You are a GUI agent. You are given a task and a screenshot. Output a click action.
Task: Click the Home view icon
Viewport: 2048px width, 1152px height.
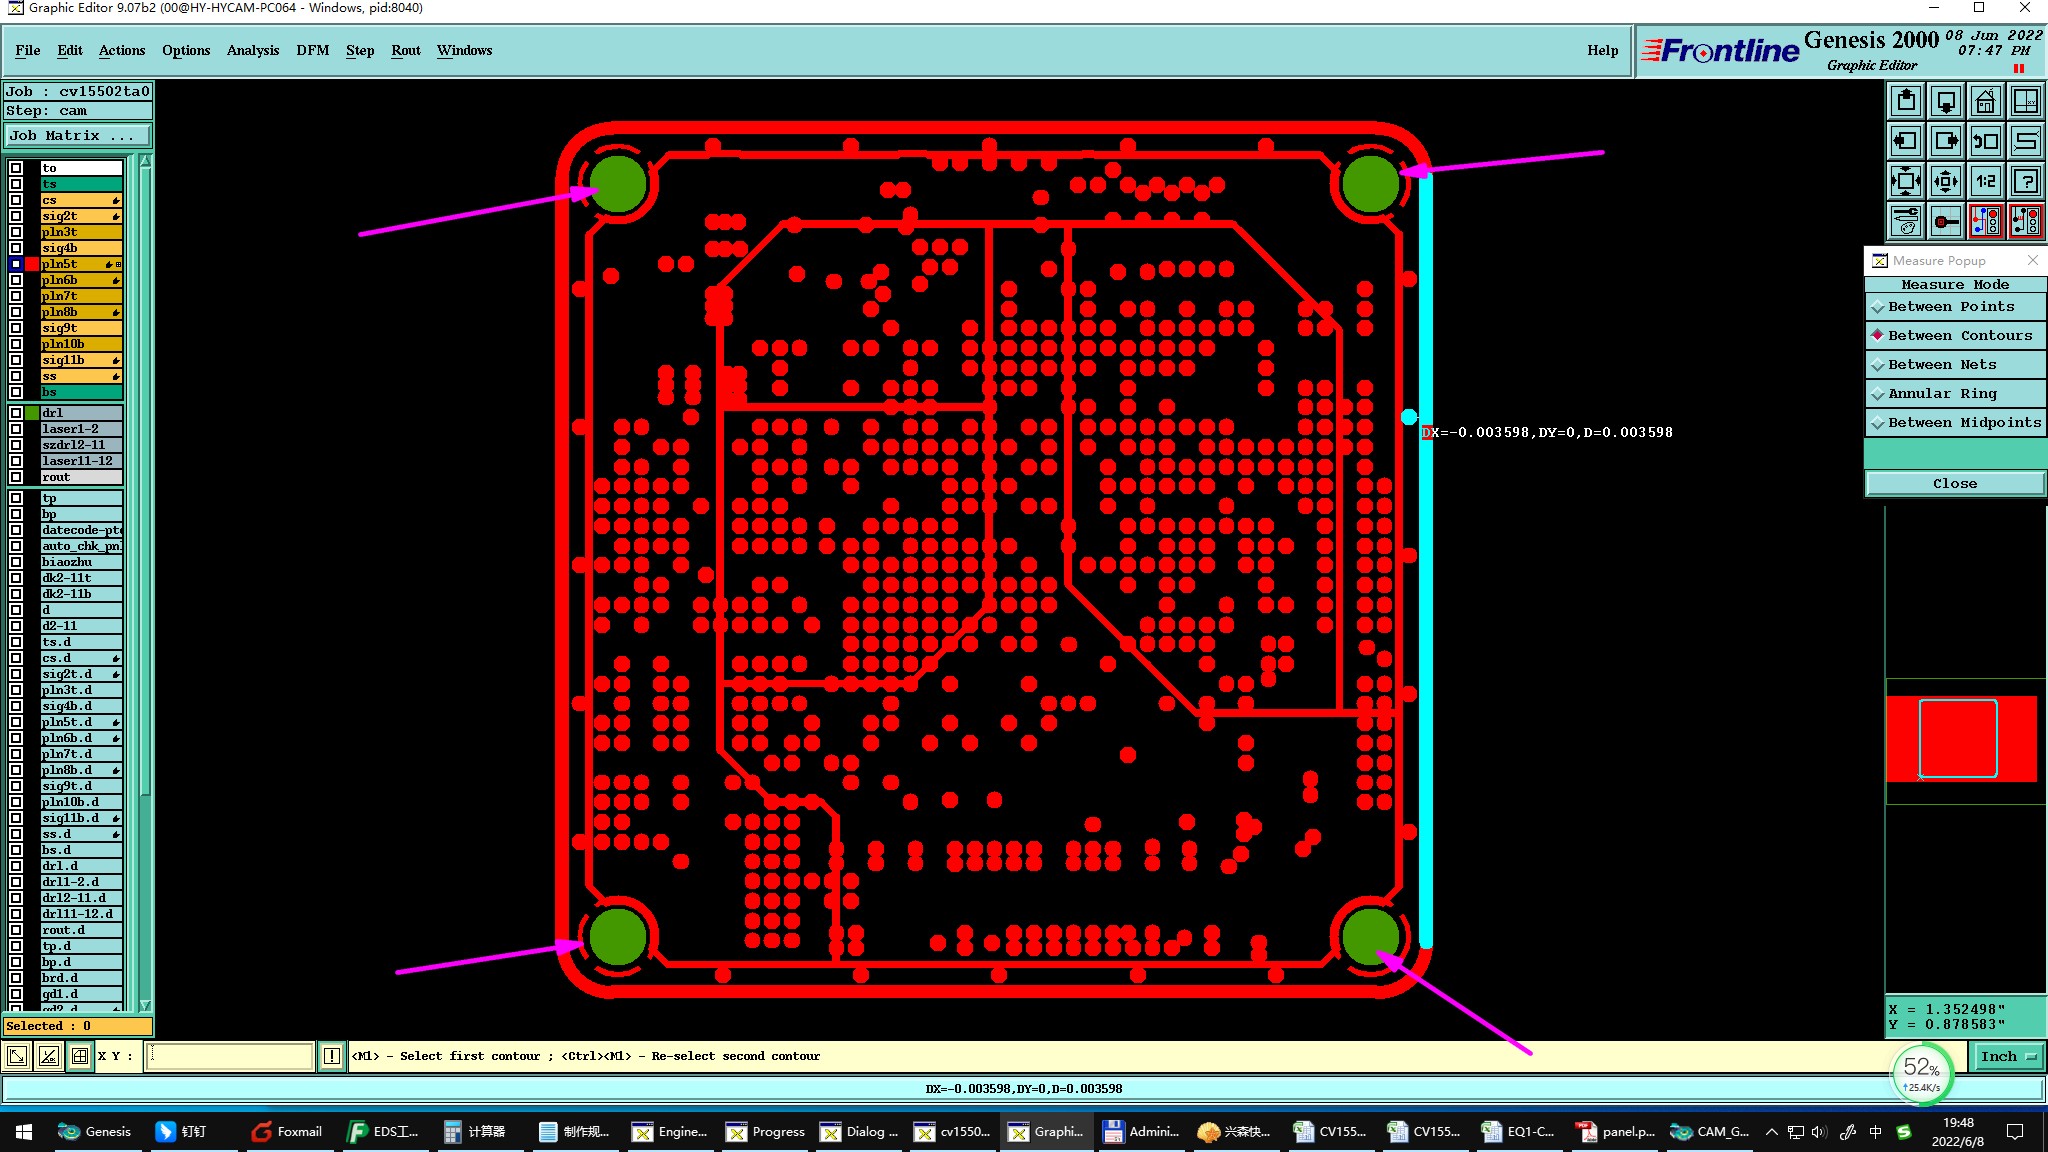tap(1985, 101)
